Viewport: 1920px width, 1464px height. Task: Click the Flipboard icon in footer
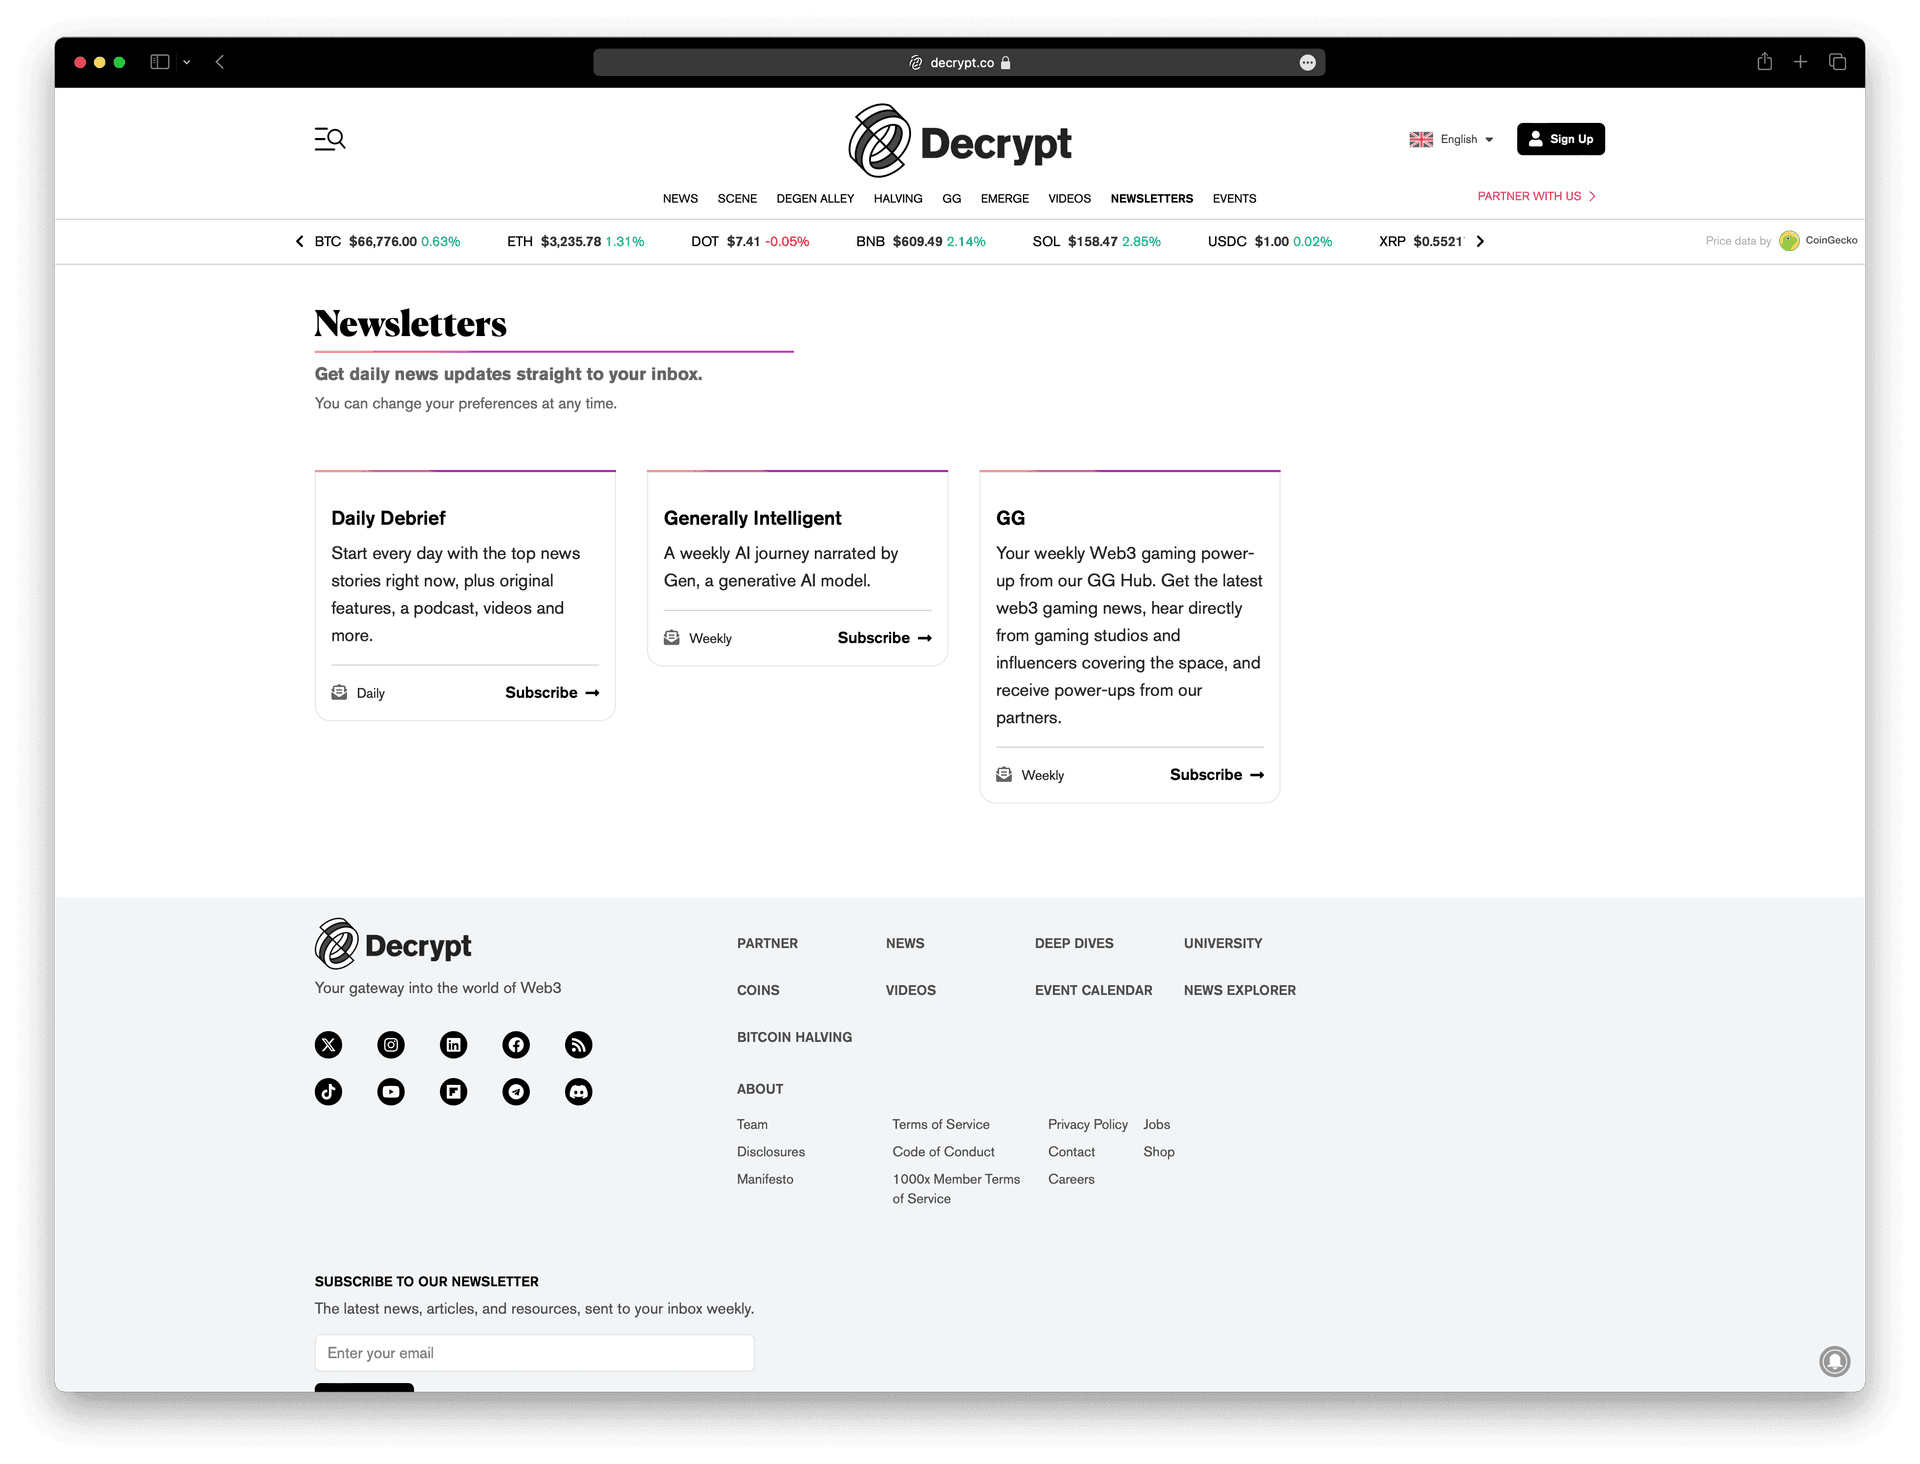coord(453,1091)
